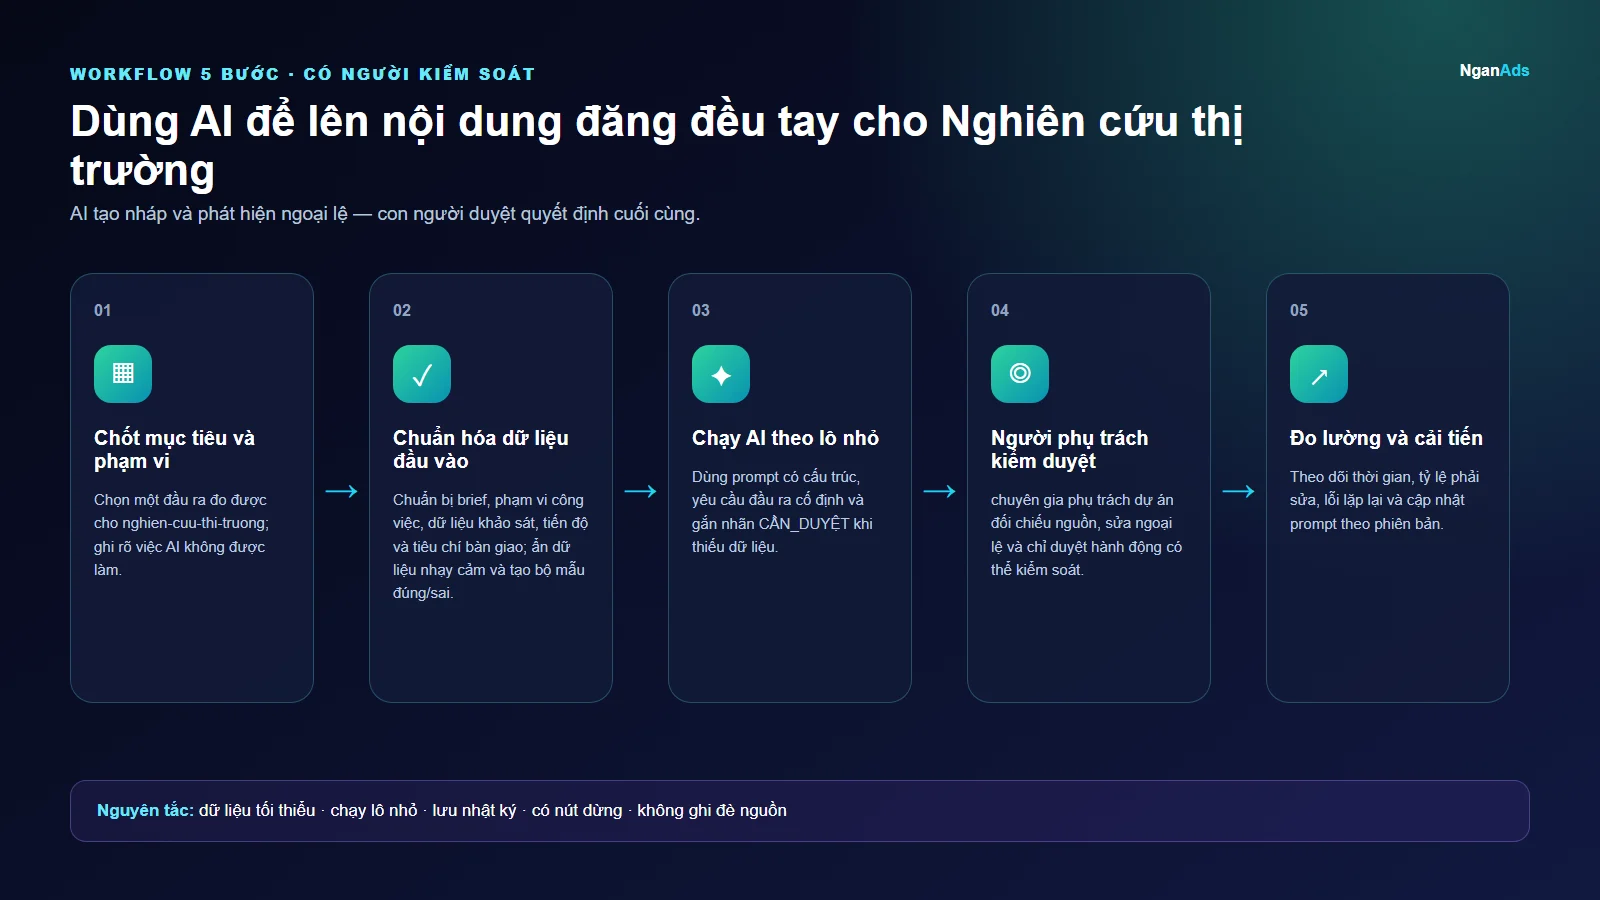The image size is (1600, 900).
Task: Click the 'Chọn một đầu ra đo được' description
Action: pyautogui.click(x=180, y=535)
